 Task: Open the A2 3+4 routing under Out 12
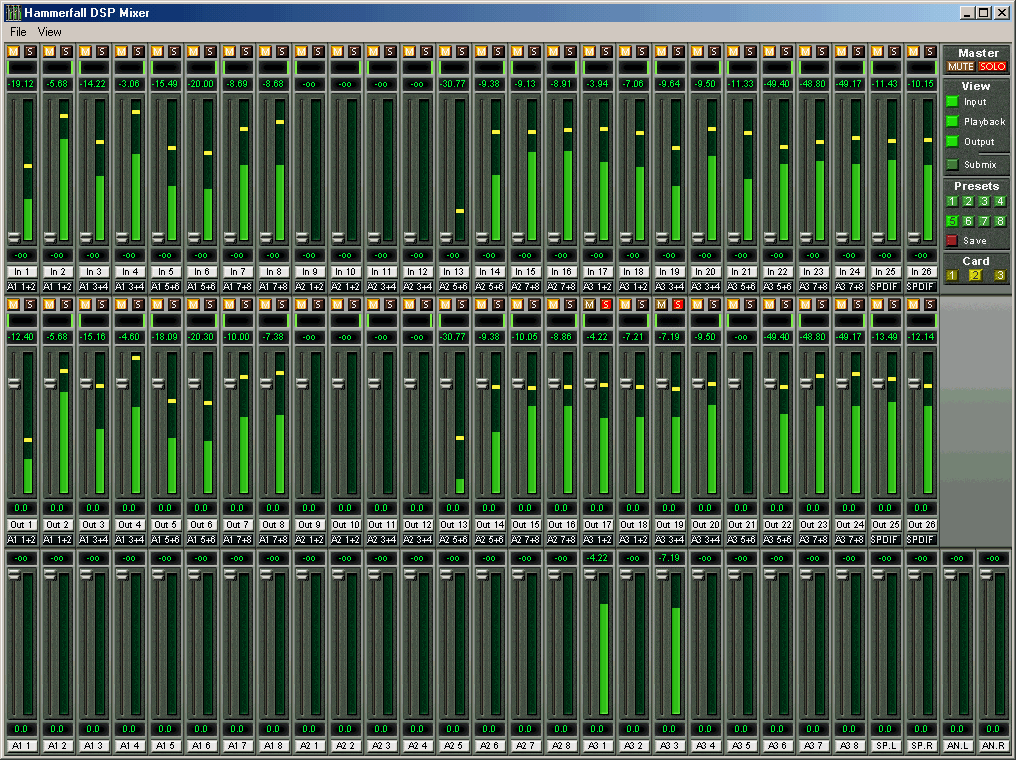tap(417, 539)
